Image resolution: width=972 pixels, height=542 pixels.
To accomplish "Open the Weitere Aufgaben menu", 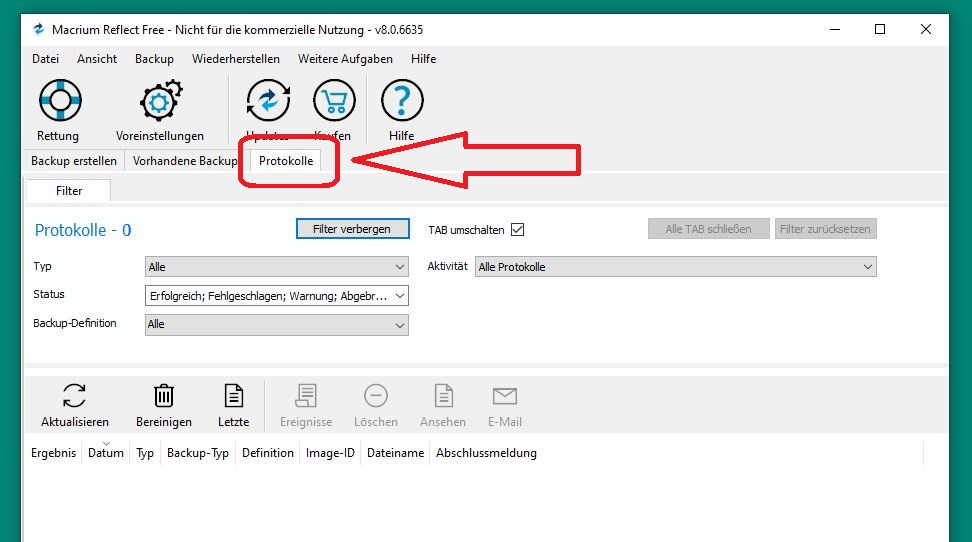I will point(345,59).
